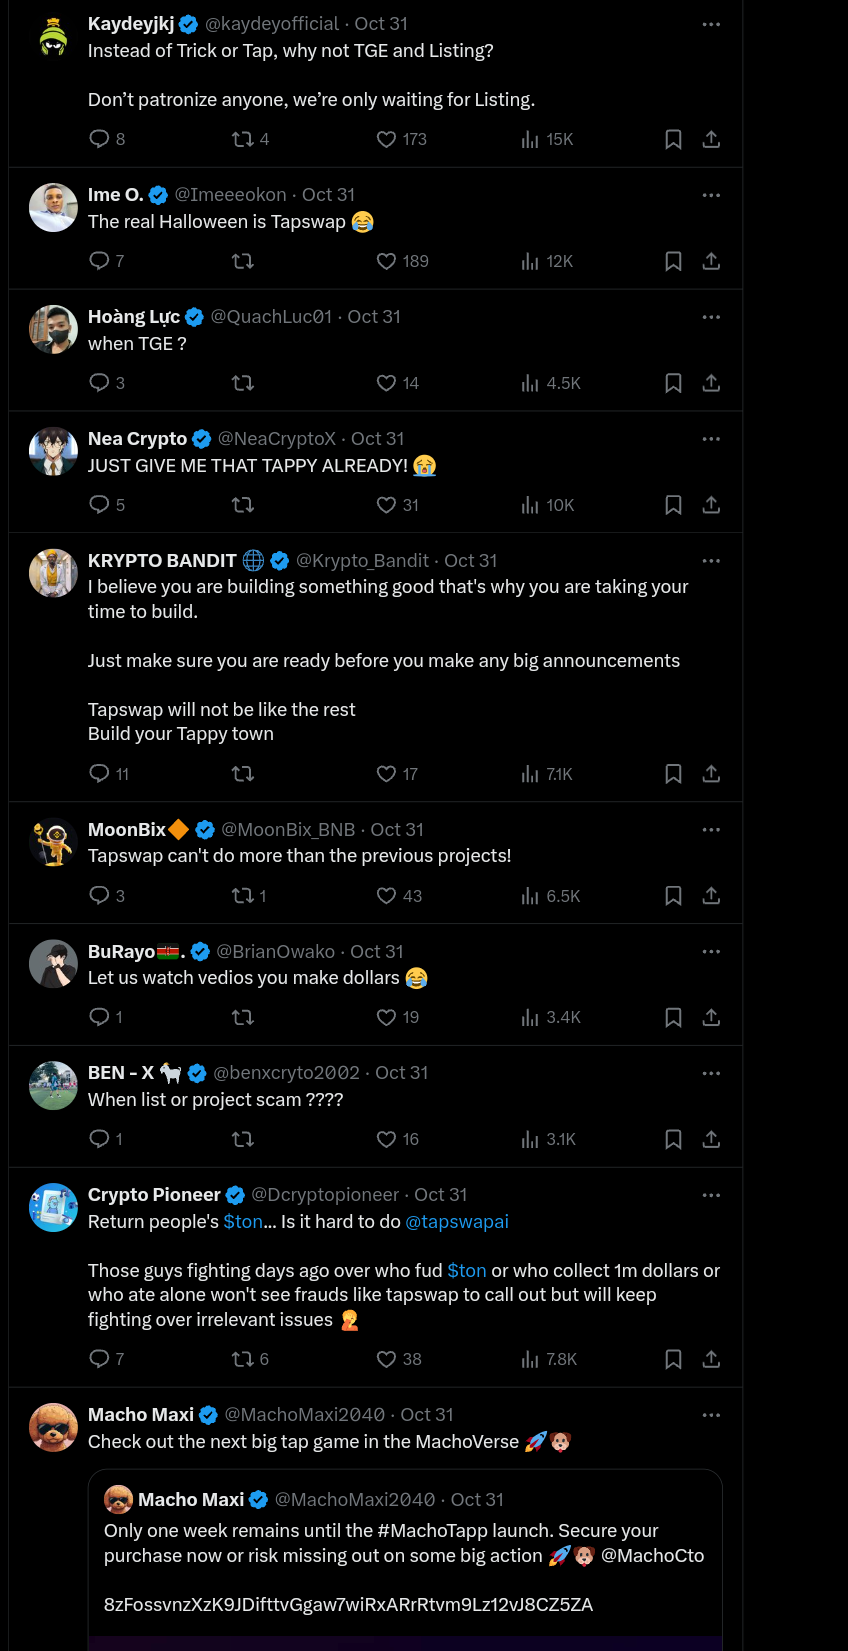Share KRYPTO BANDIT's tweet
The image size is (848, 1651).
click(x=711, y=774)
